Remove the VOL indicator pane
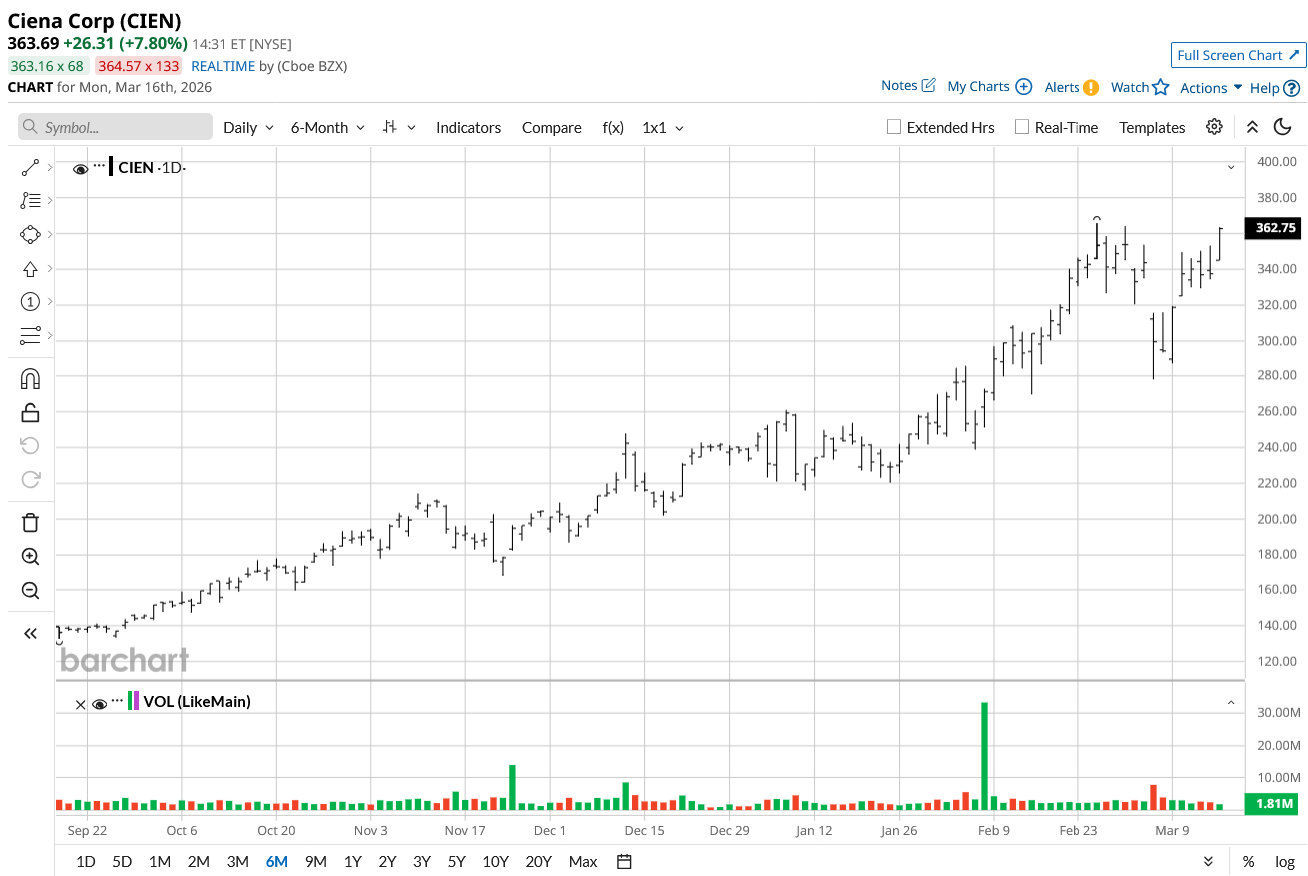 click(x=80, y=704)
